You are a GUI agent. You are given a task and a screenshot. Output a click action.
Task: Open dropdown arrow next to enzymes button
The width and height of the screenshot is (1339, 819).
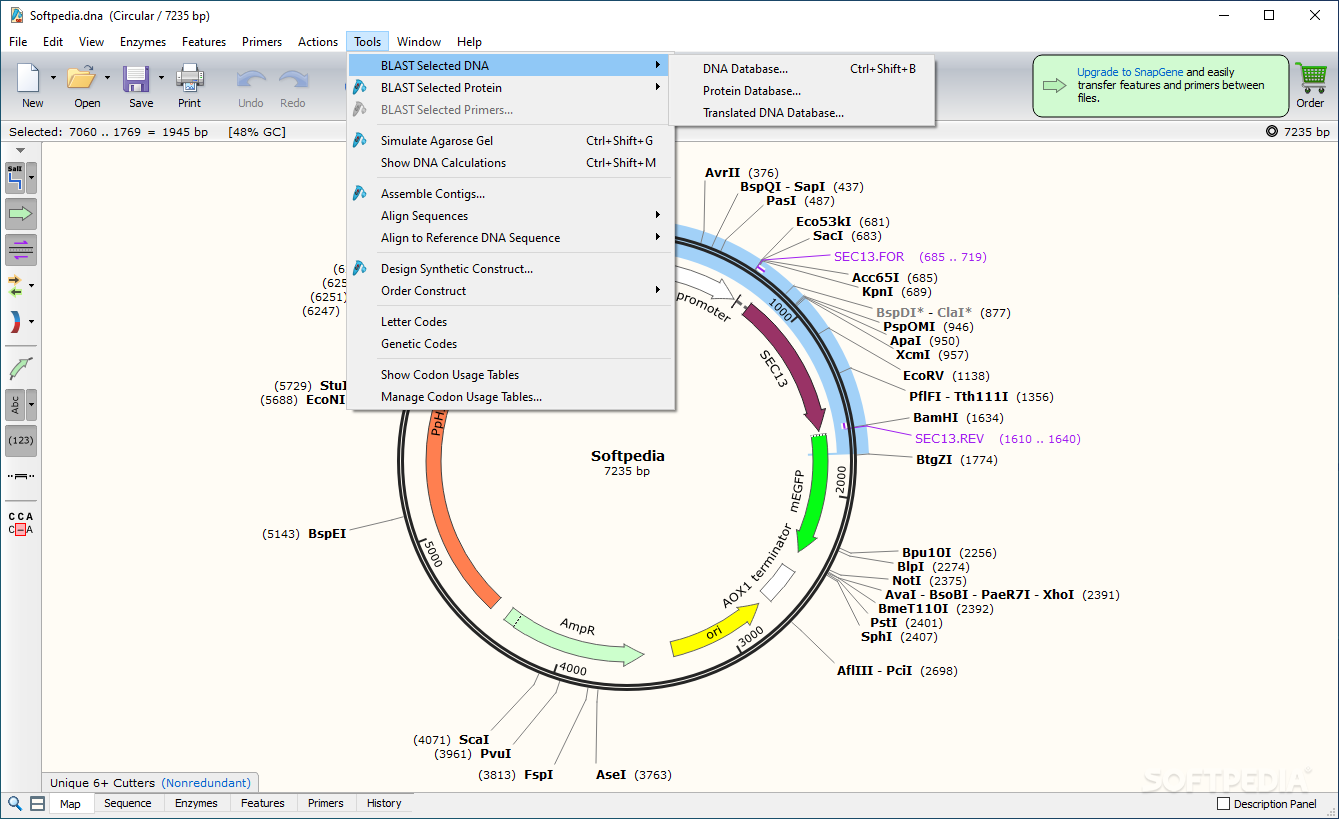pos(32,178)
